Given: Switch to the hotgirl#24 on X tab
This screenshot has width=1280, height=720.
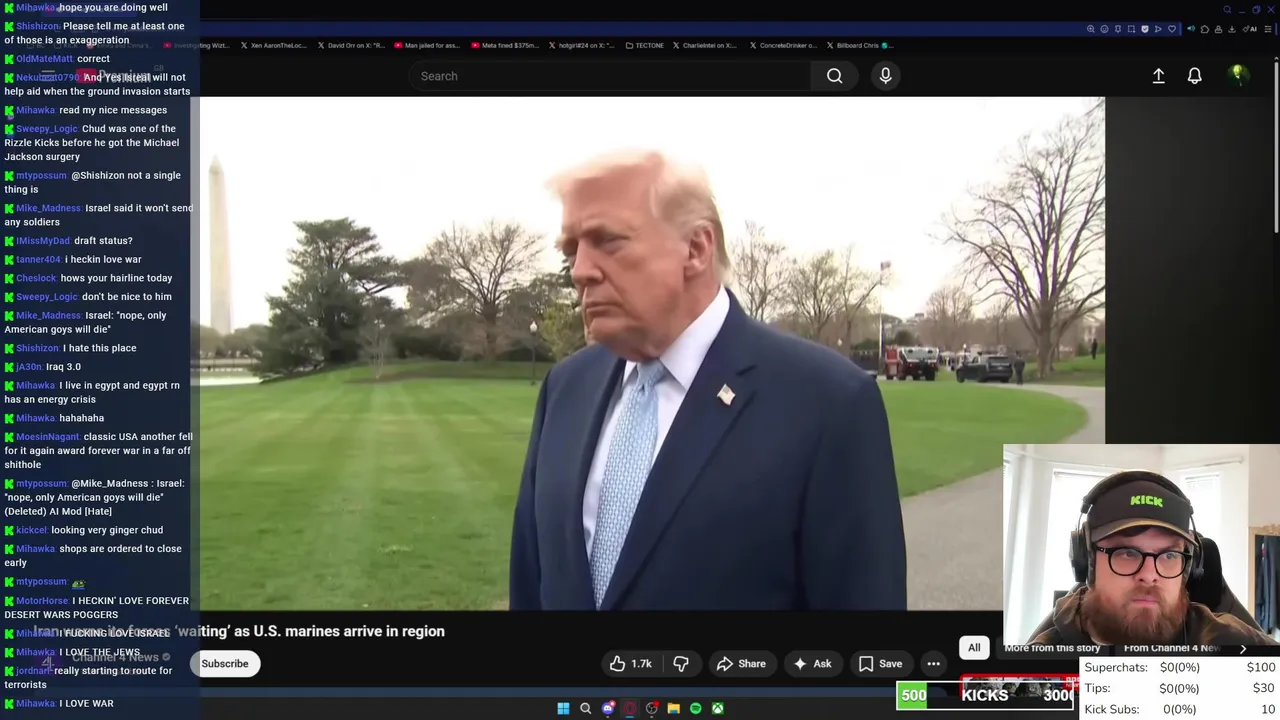Looking at the screenshot, I should coord(580,45).
